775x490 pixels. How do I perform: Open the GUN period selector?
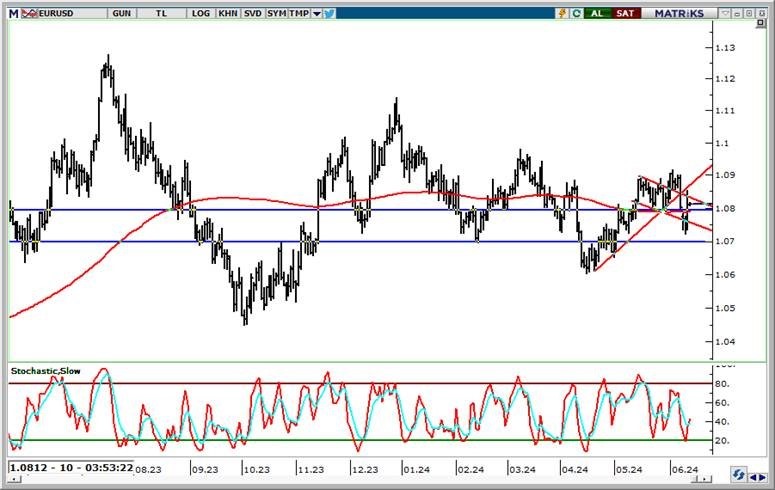tap(121, 13)
